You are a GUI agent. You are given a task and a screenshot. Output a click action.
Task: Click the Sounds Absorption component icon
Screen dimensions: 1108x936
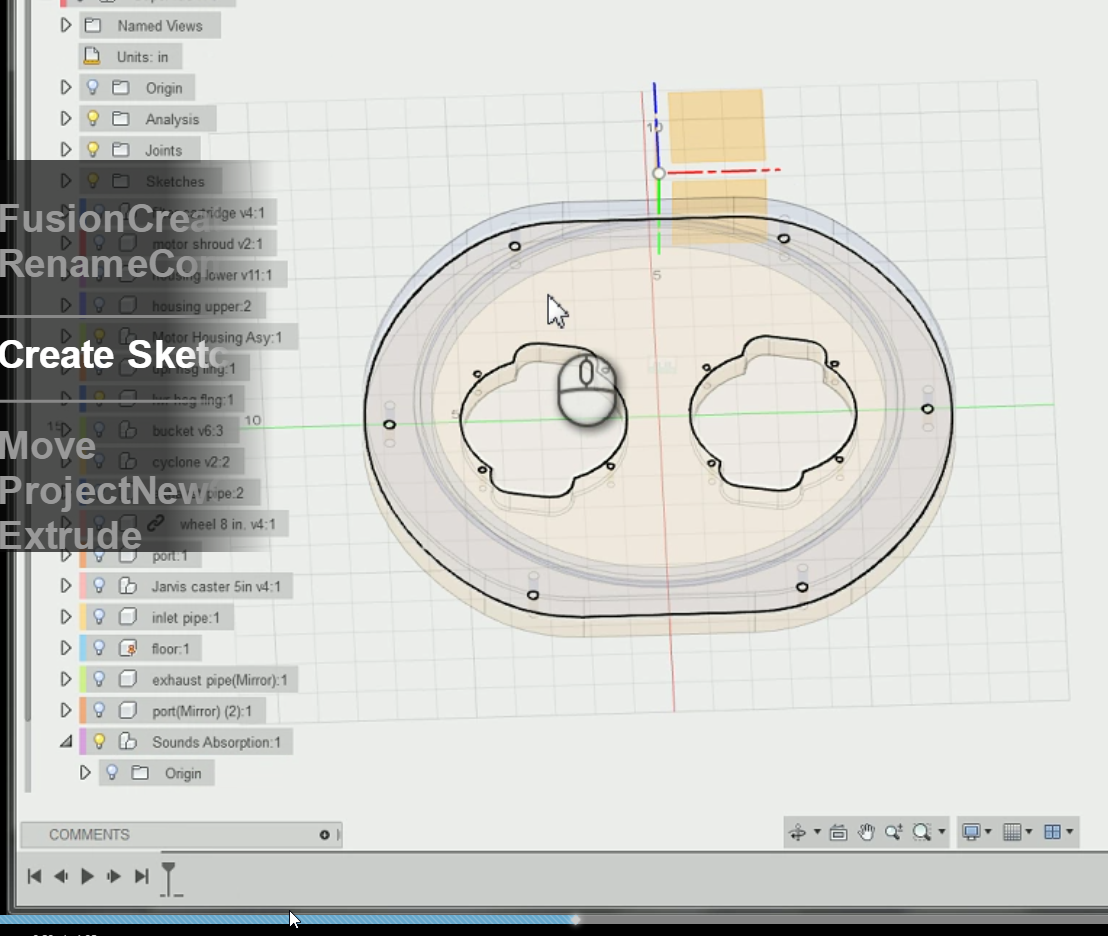[128, 742]
